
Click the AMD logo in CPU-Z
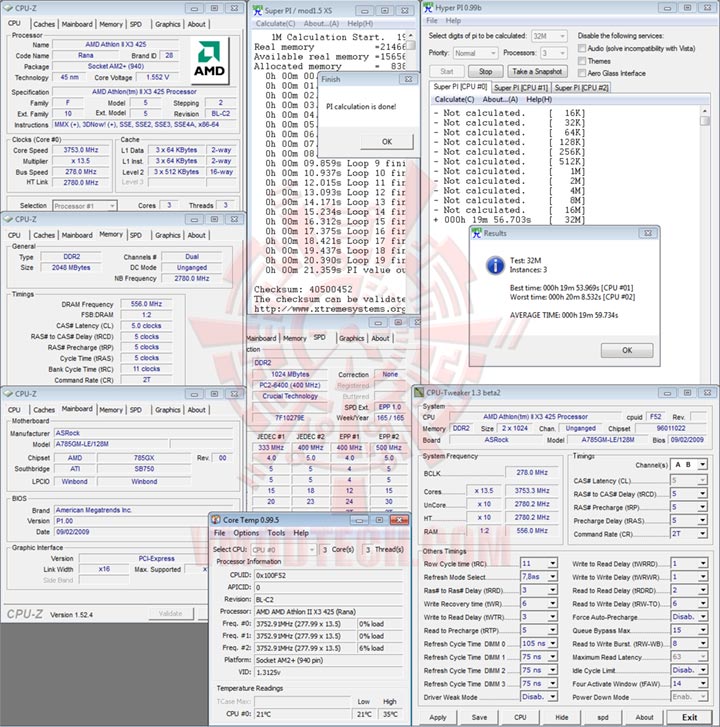pos(210,61)
